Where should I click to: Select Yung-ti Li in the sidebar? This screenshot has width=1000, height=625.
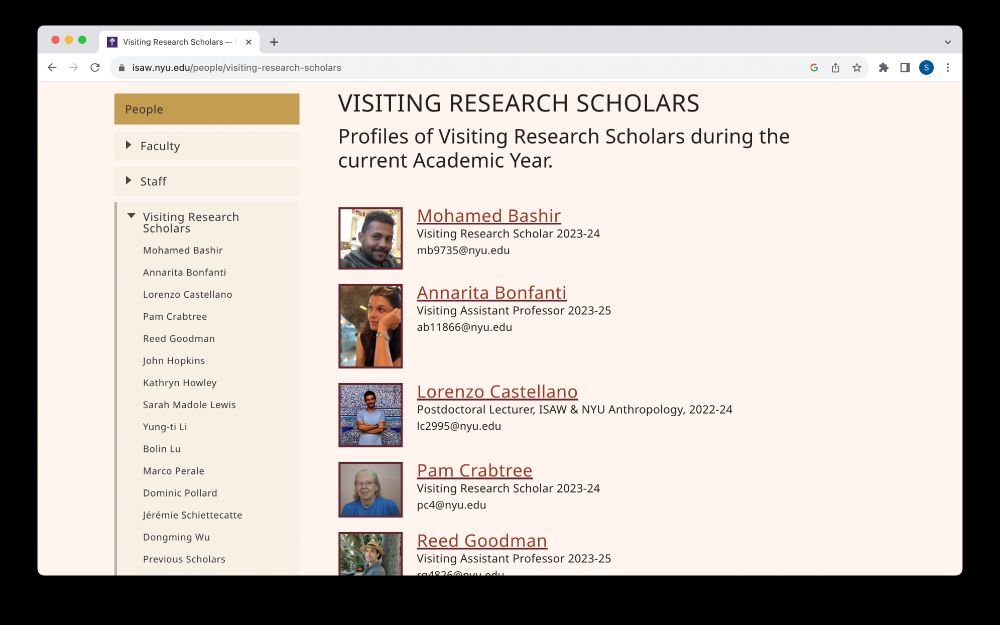coord(165,427)
